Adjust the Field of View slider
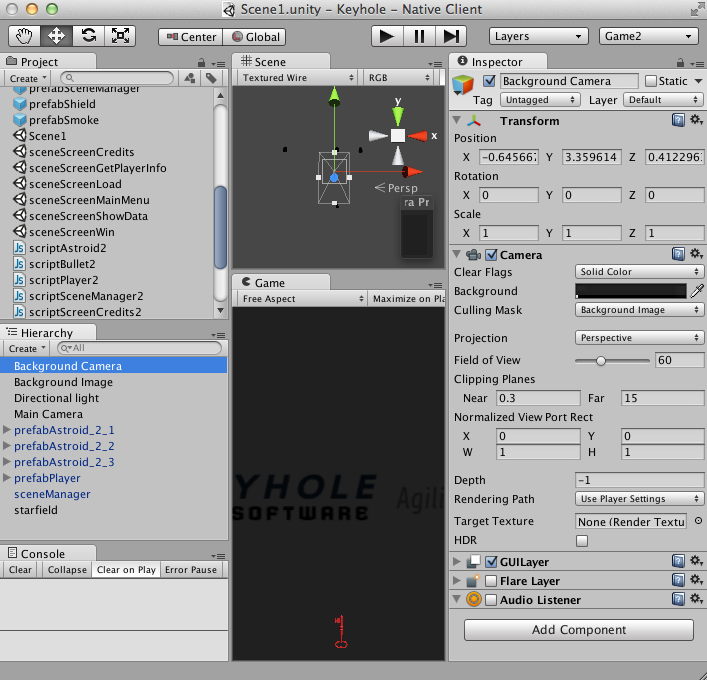 [601, 360]
